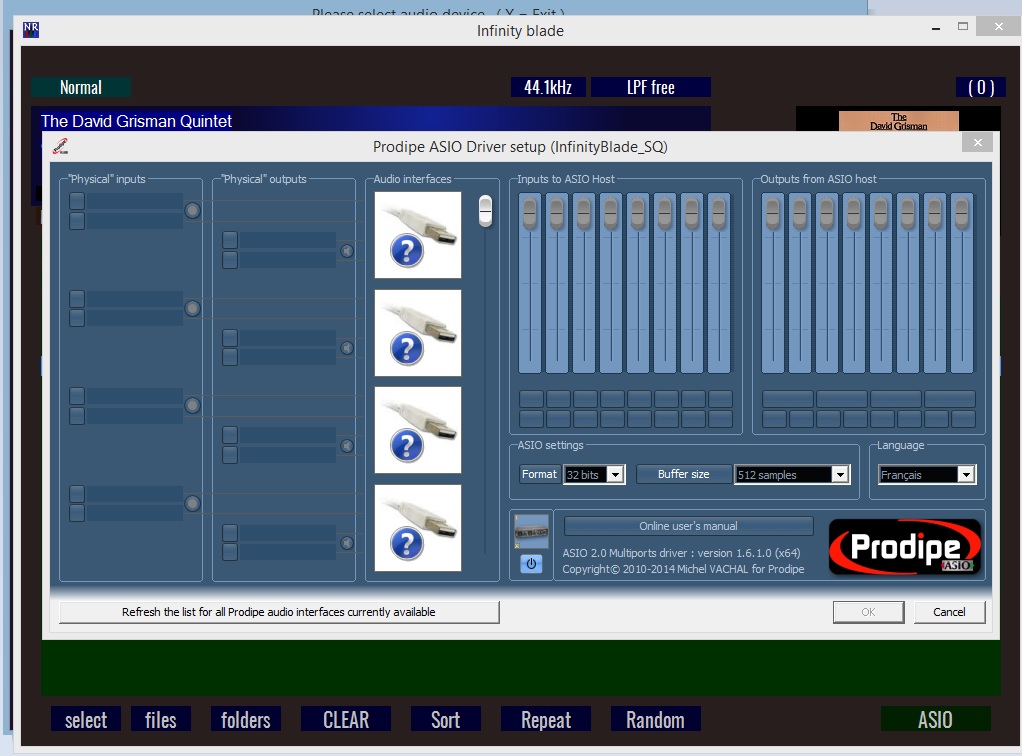
Task: Click the fourth physical outputs speaker icon
Action: (347, 543)
